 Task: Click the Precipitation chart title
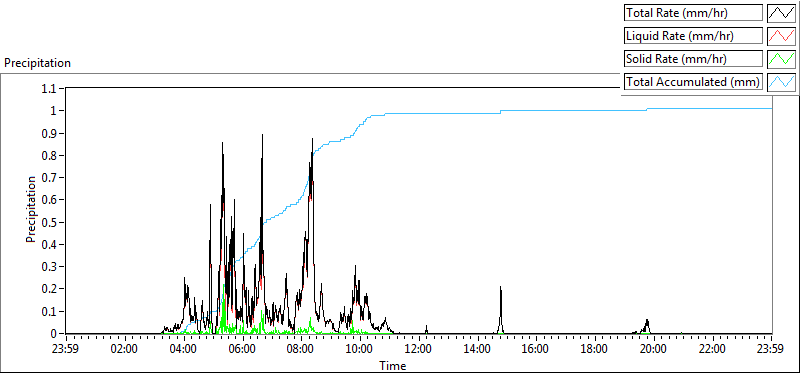[x=37, y=63]
